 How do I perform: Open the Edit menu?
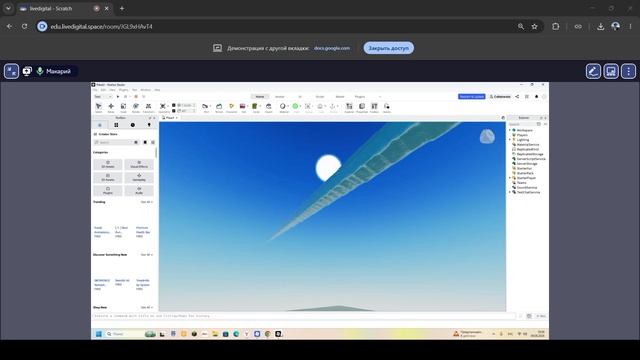pos(103,90)
